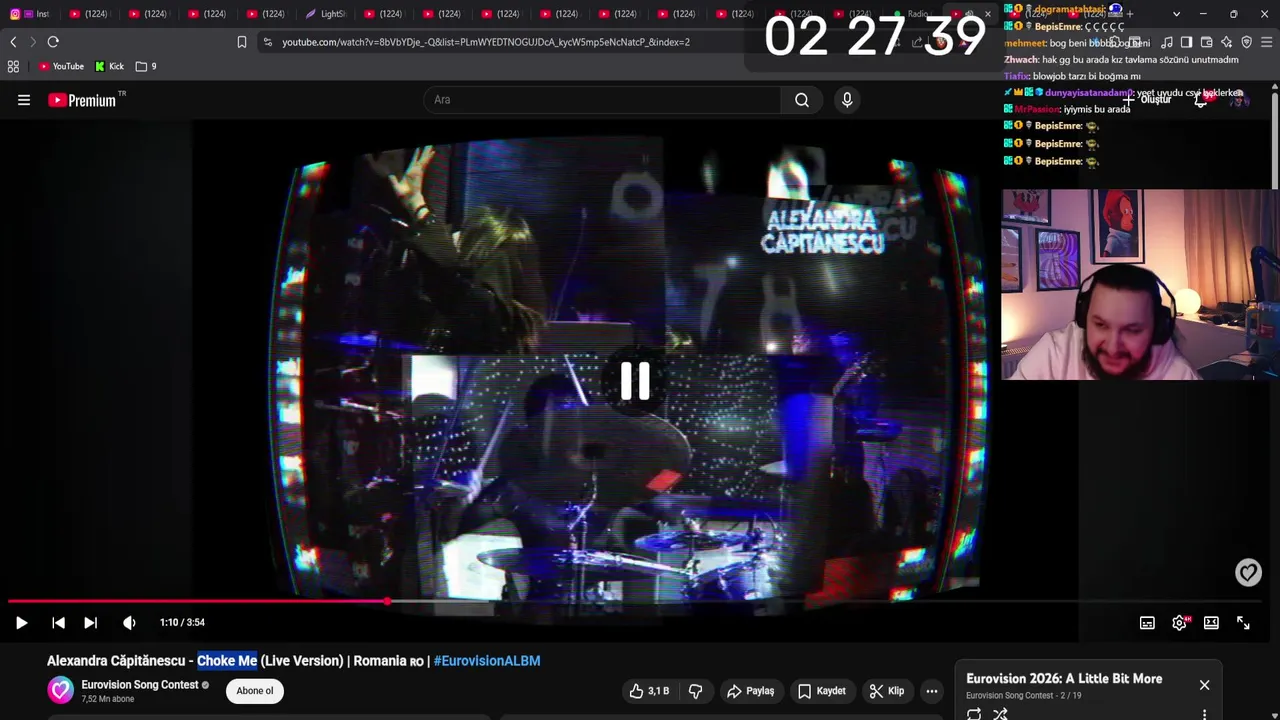
Task: Enter fullscreen mode in player
Action: tap(1243, 623)
